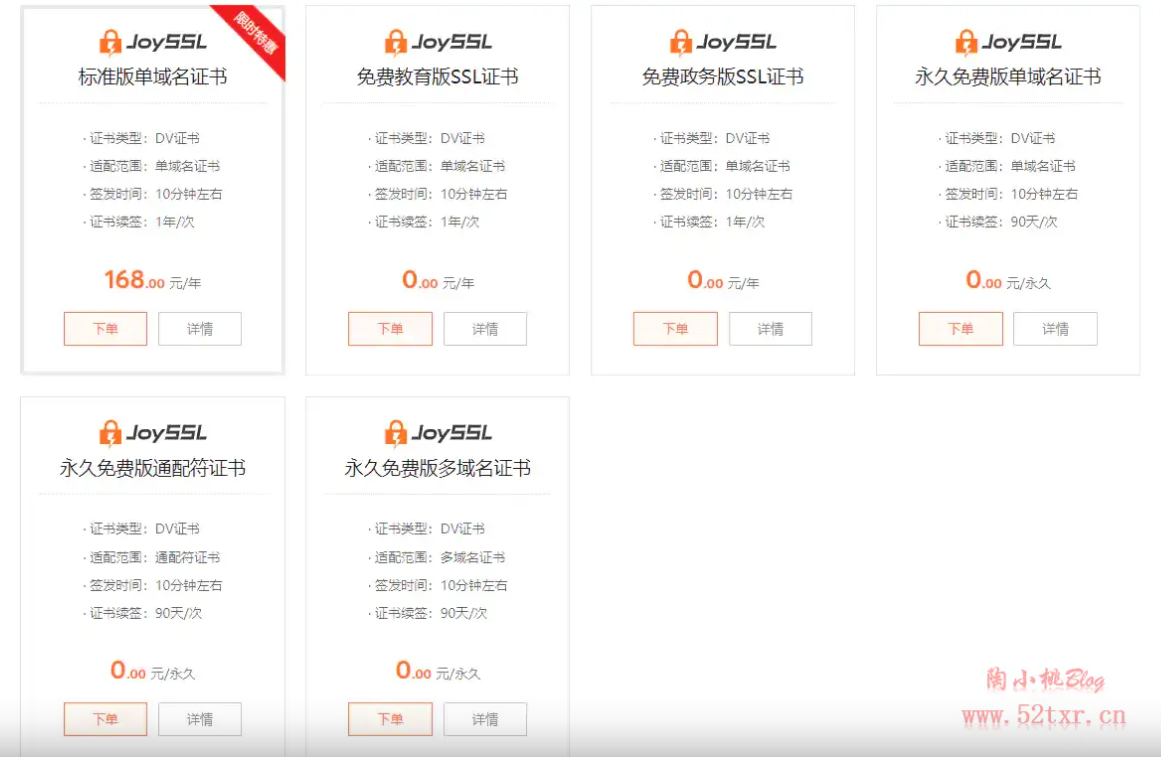Click 证书续签: 90天/次 on 多域名证书 card

click(428, 613)
